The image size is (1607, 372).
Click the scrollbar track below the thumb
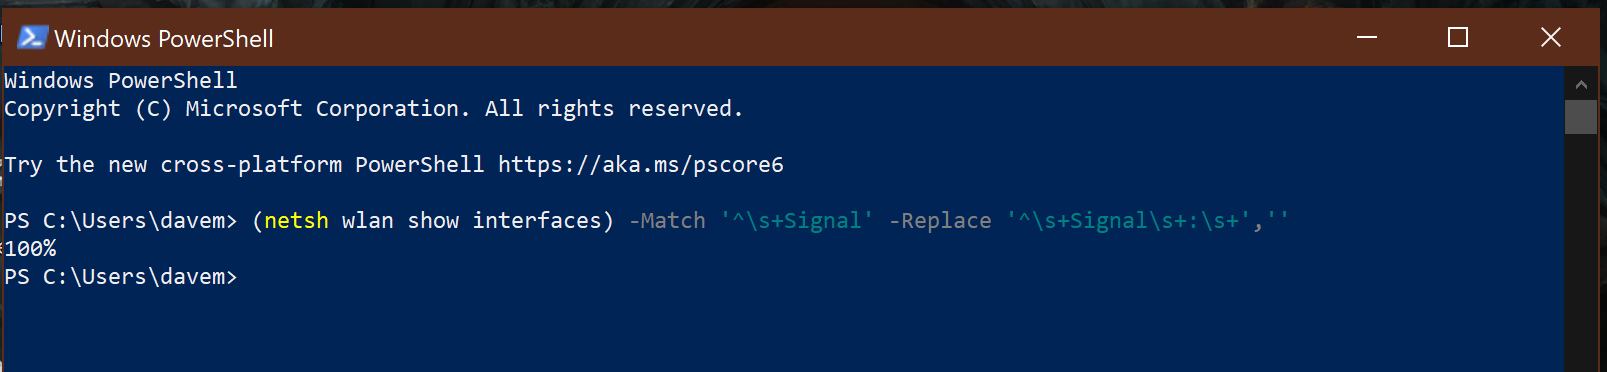click(x=1581, y=250)
